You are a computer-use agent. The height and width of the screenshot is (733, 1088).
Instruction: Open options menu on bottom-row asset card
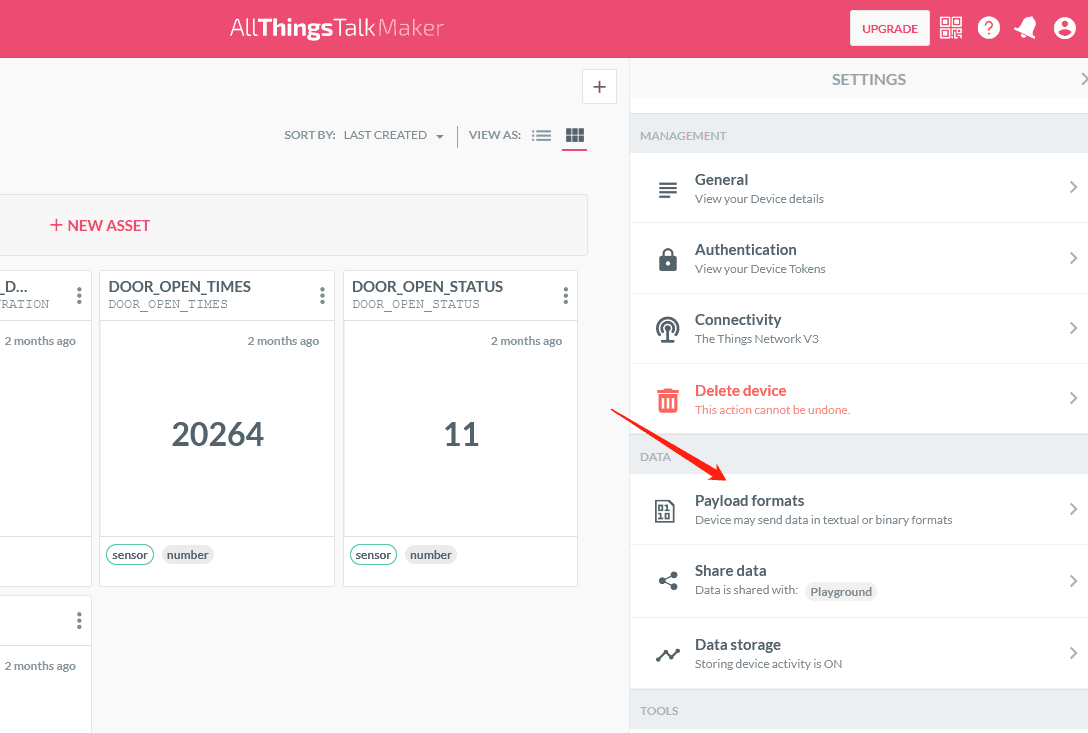click(x=79, y=621)
